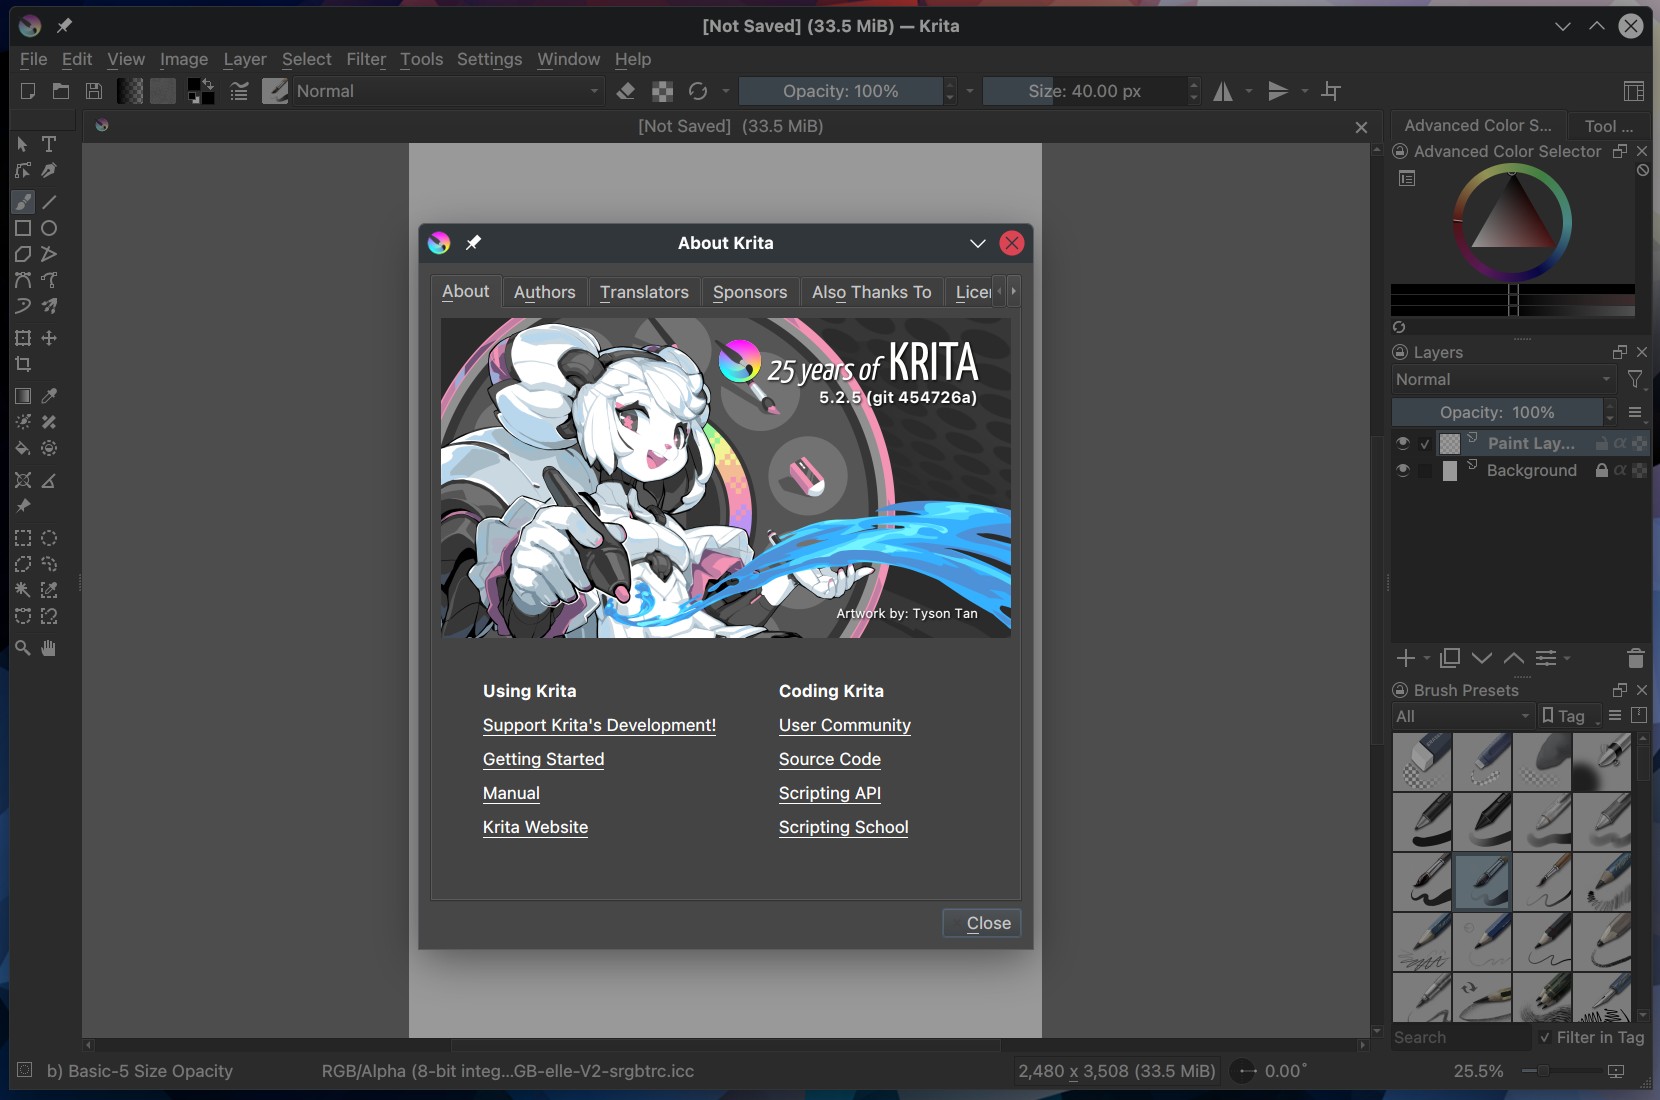Image resolution: width=1660 pixels, height=1100 pixels.
Task: Open dropdown arrow beside vertical mirror
Action: coord(1305,91)
